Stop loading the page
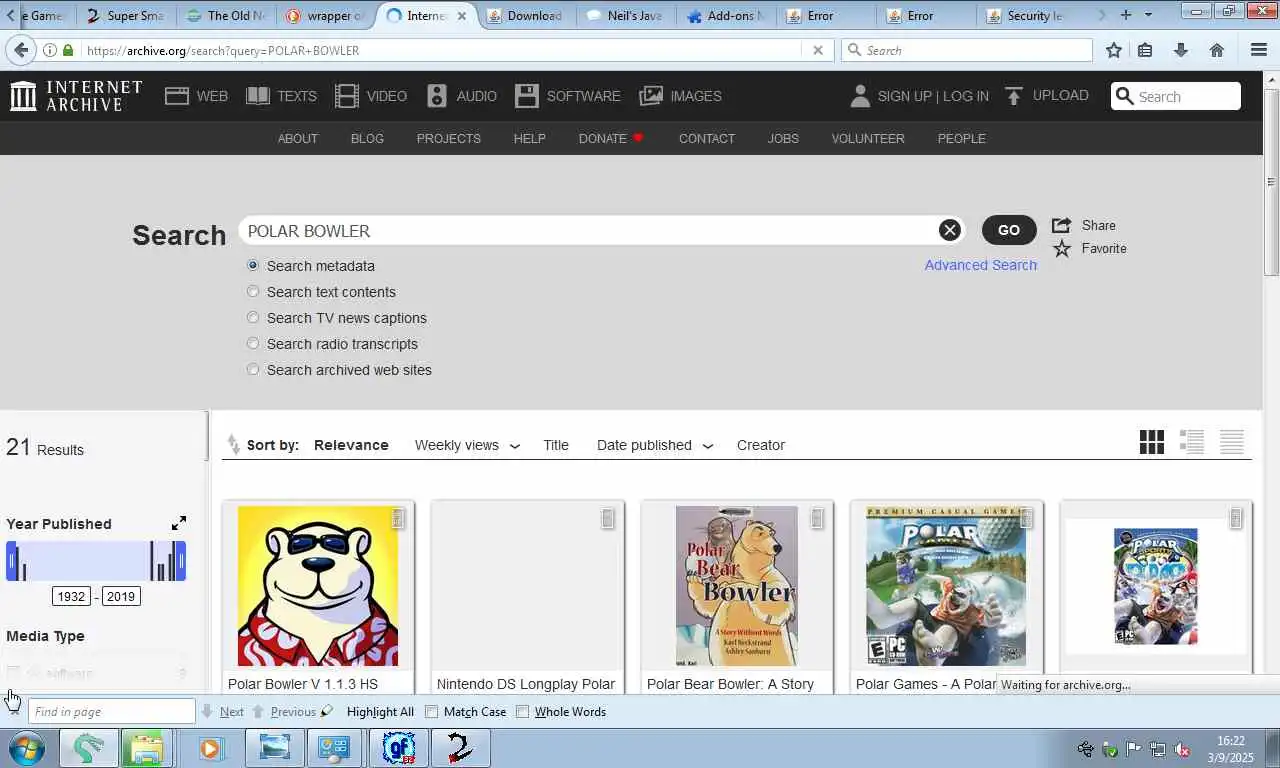1280x768 pixels. 817,50
